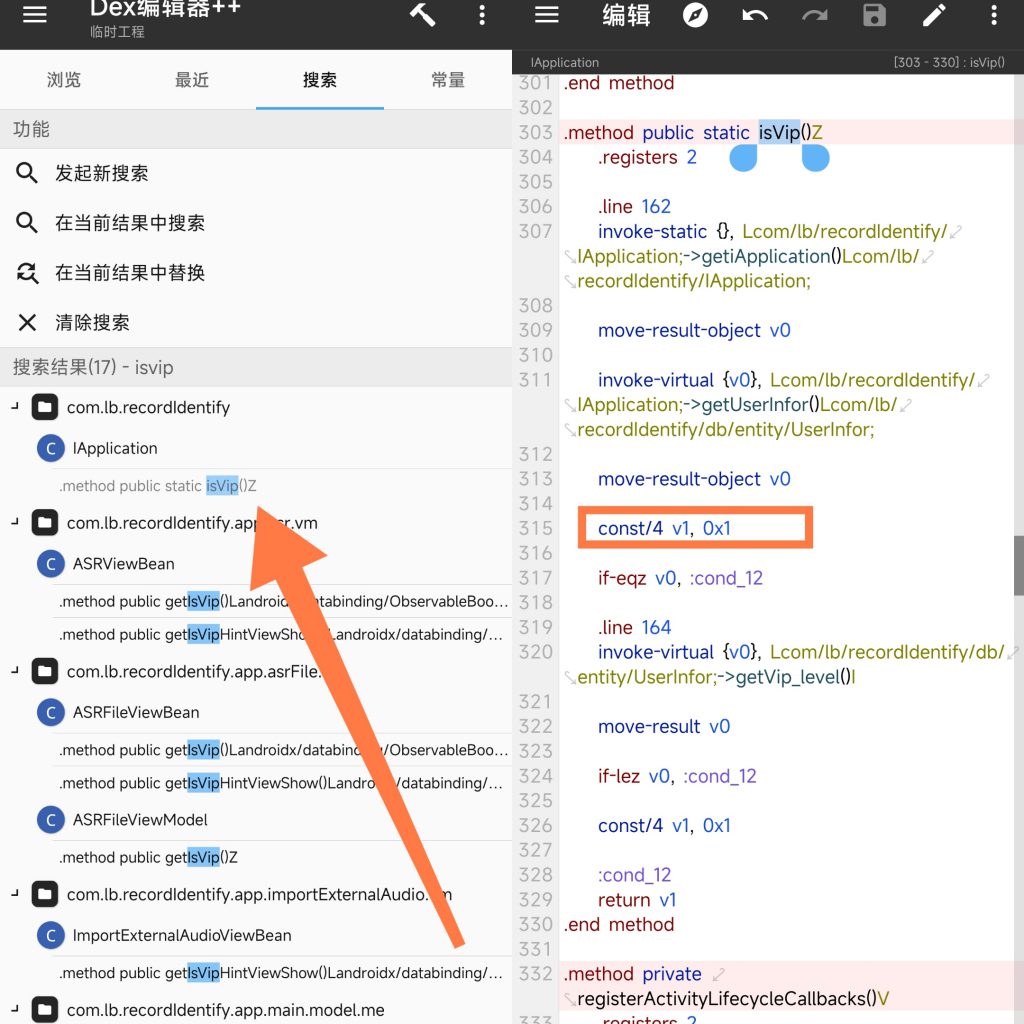Replace within current results using 在当前结果中替换
Screen dimensions: 1024x1024
[130, 272]
